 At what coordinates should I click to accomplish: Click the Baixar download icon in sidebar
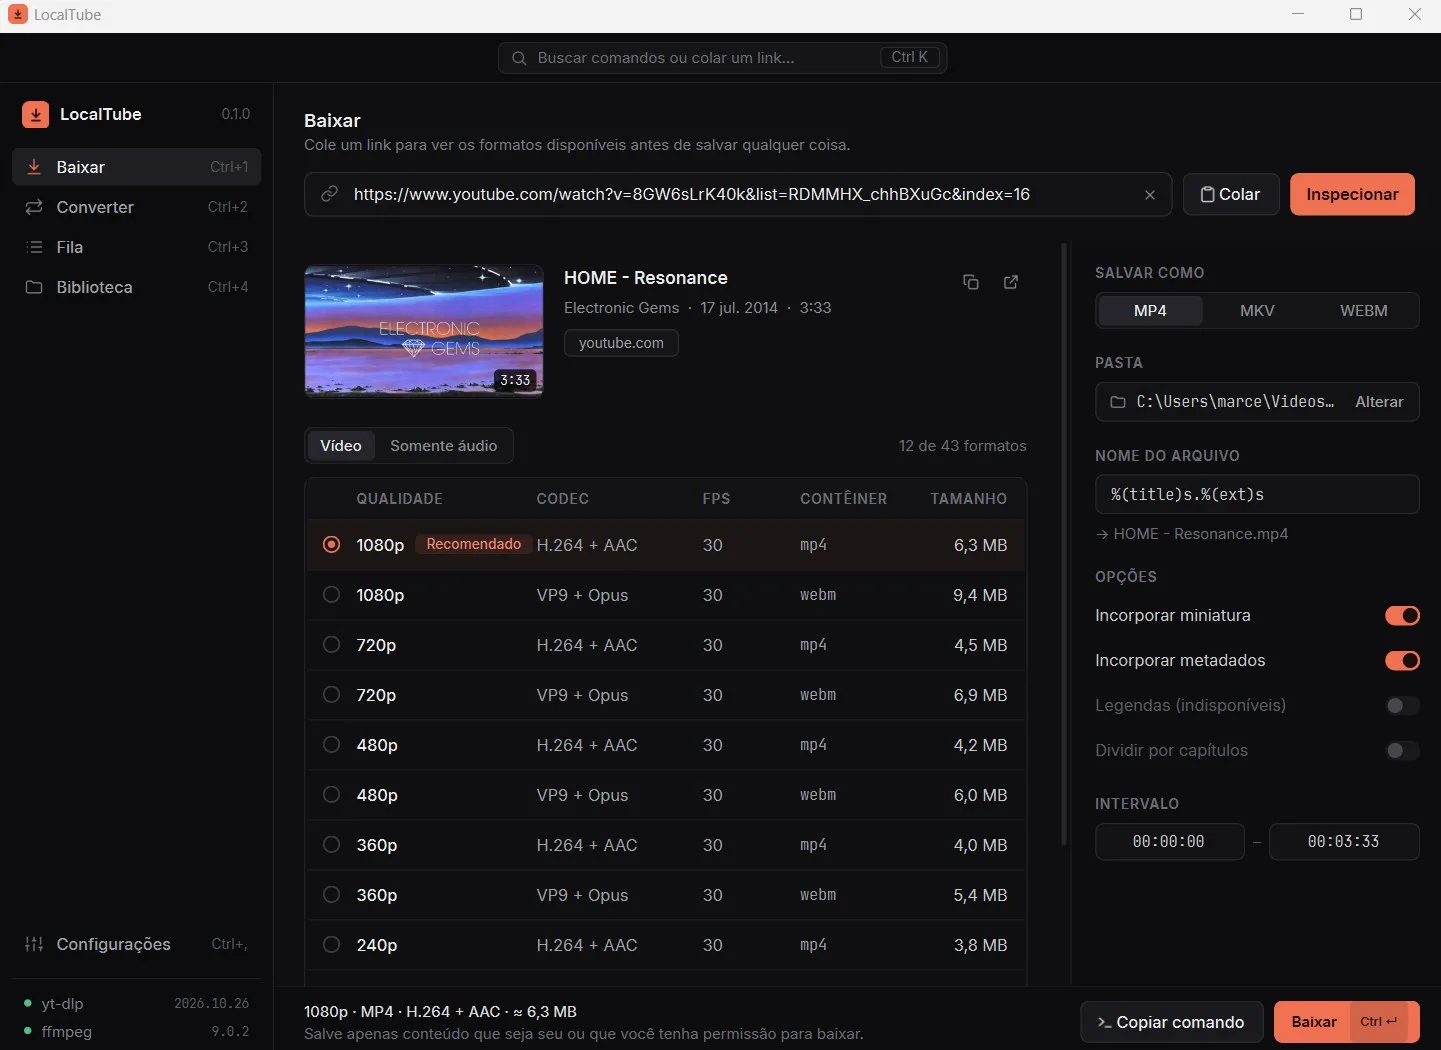click(34, 167)
